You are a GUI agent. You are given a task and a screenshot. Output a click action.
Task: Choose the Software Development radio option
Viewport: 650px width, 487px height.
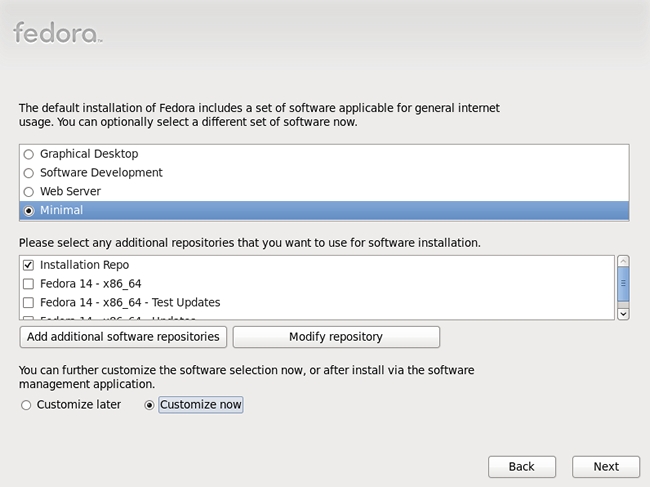pos(29,173)
